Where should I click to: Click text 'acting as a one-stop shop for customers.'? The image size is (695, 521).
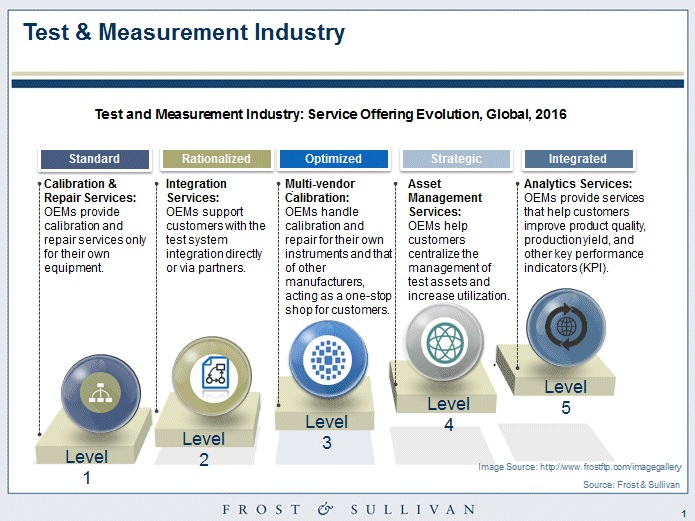point(338,303)
